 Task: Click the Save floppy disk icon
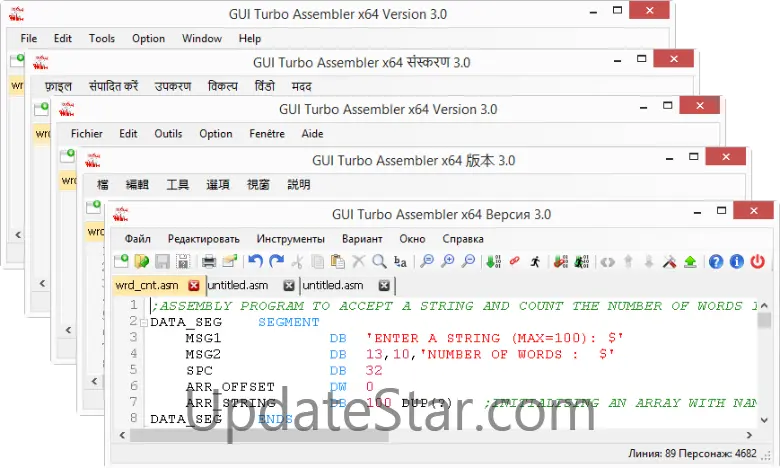tap(162, 261)
